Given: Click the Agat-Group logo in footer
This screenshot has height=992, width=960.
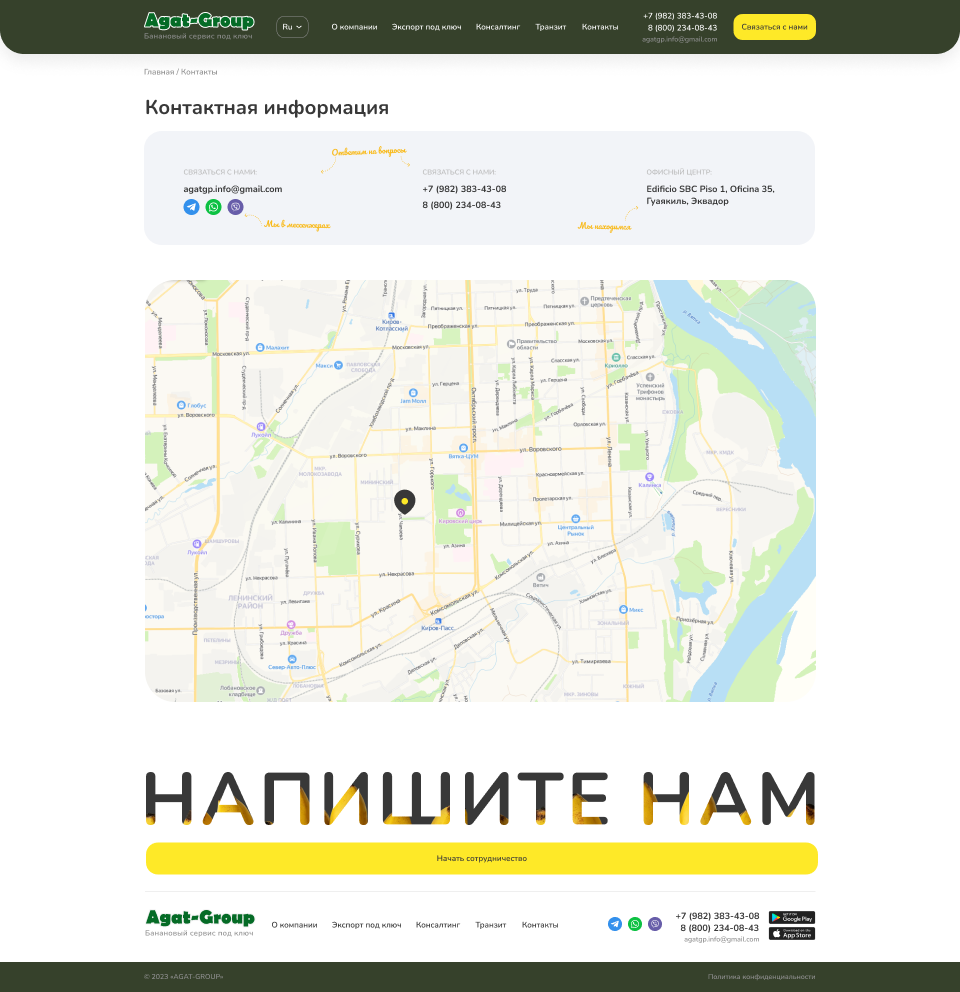Looking at the screenshot, I should coord(200,918).
